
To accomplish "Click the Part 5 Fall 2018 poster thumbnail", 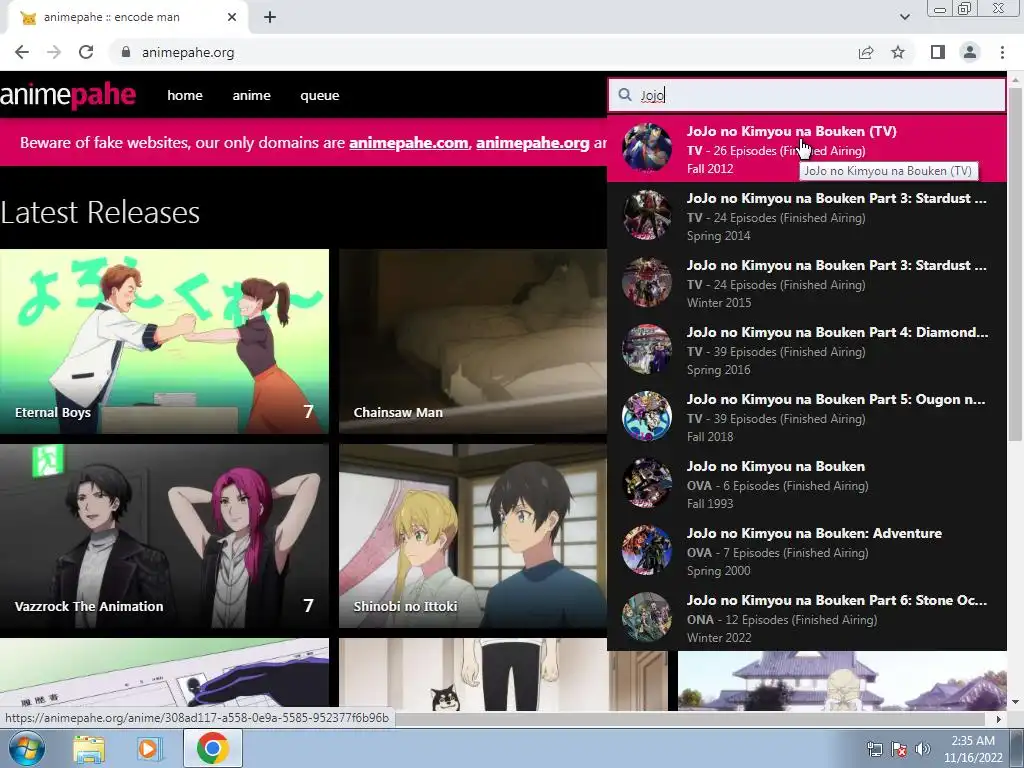I will pyautogui.click(x=647, y=416).
